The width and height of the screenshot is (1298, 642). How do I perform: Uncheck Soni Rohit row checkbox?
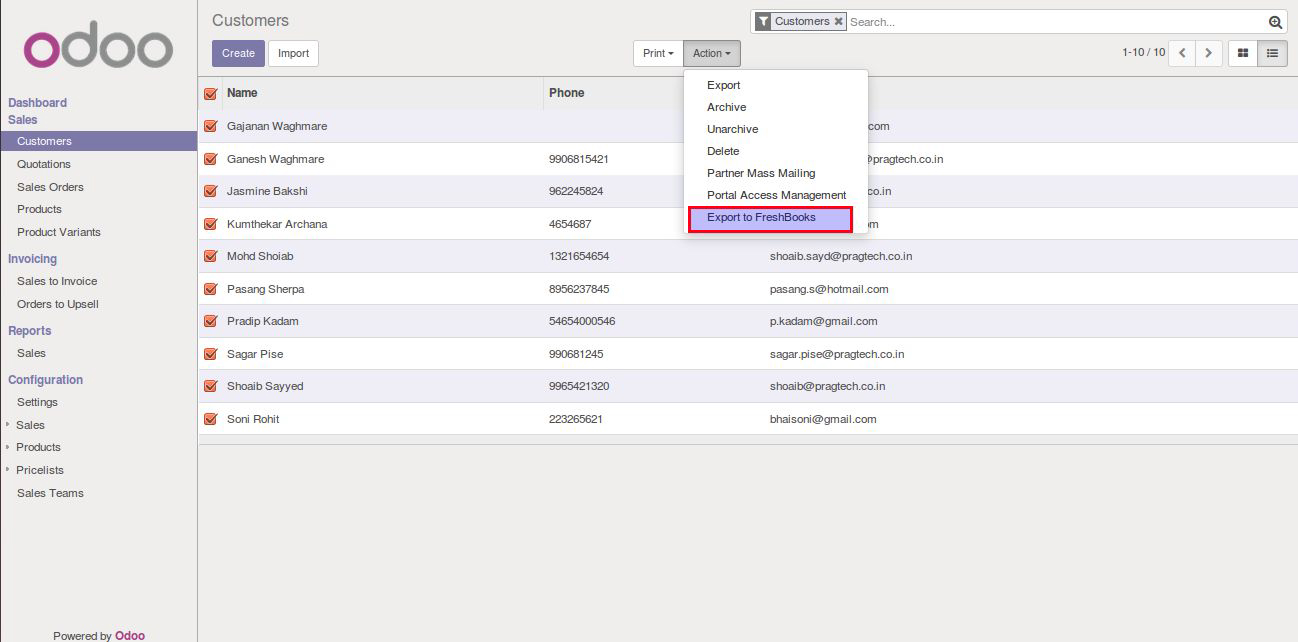tap(210, 419)
